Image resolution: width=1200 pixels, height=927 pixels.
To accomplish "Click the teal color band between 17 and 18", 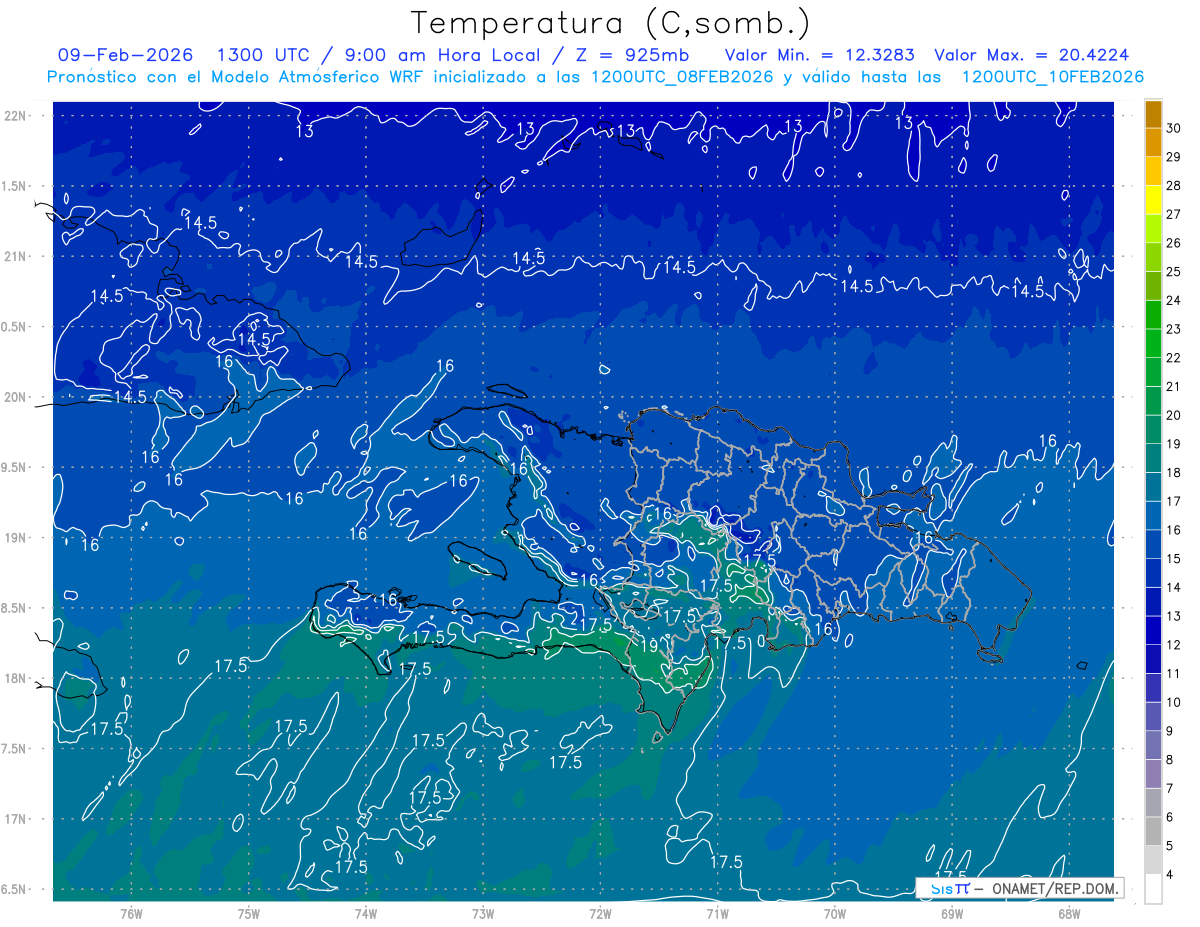I will click(1153, 486).
